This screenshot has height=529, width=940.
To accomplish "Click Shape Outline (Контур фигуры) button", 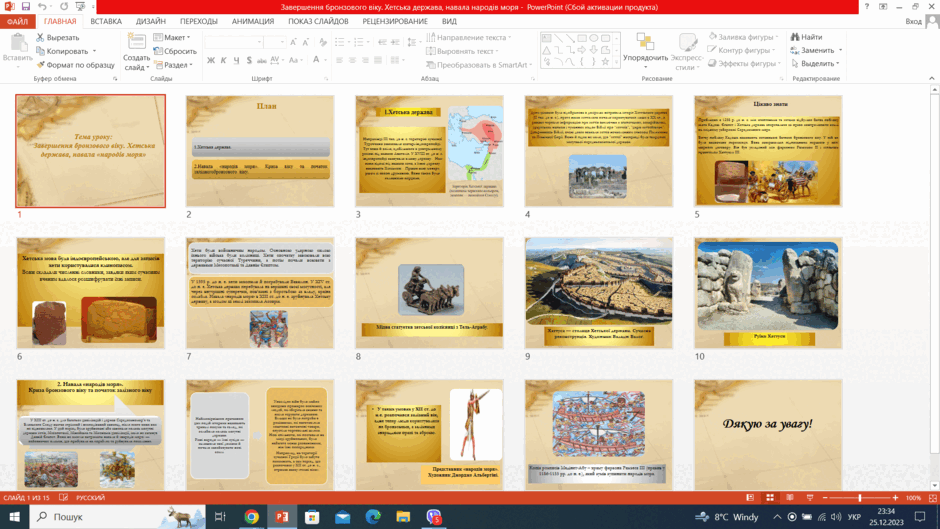I will (x=742, y=50).
